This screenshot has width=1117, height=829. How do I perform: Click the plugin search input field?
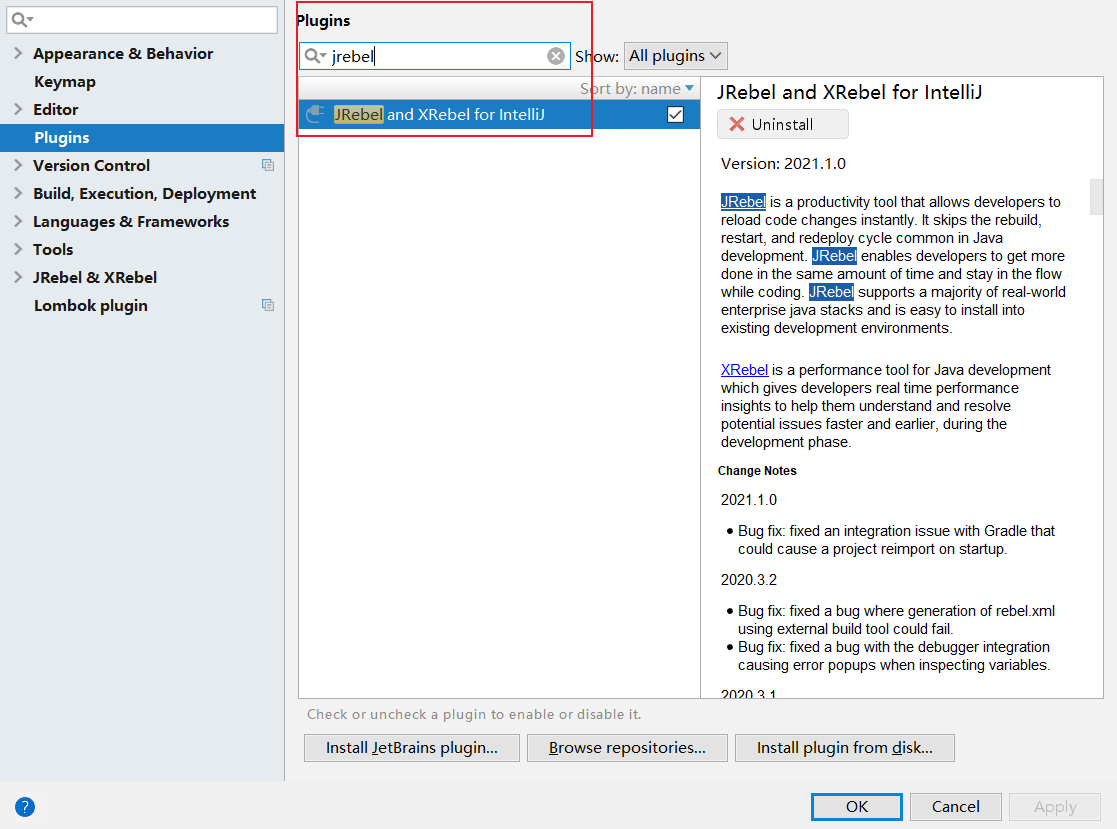coord(435,56)
